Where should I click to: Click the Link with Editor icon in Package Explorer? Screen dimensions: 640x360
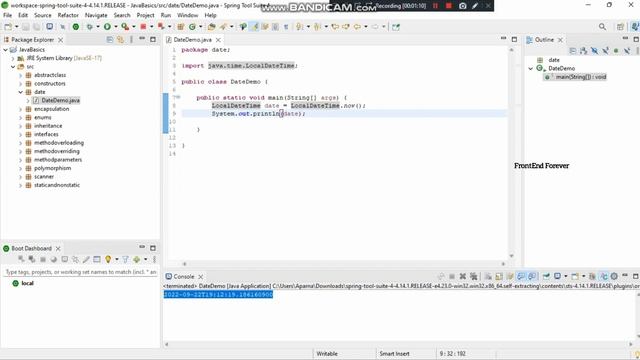120,40
